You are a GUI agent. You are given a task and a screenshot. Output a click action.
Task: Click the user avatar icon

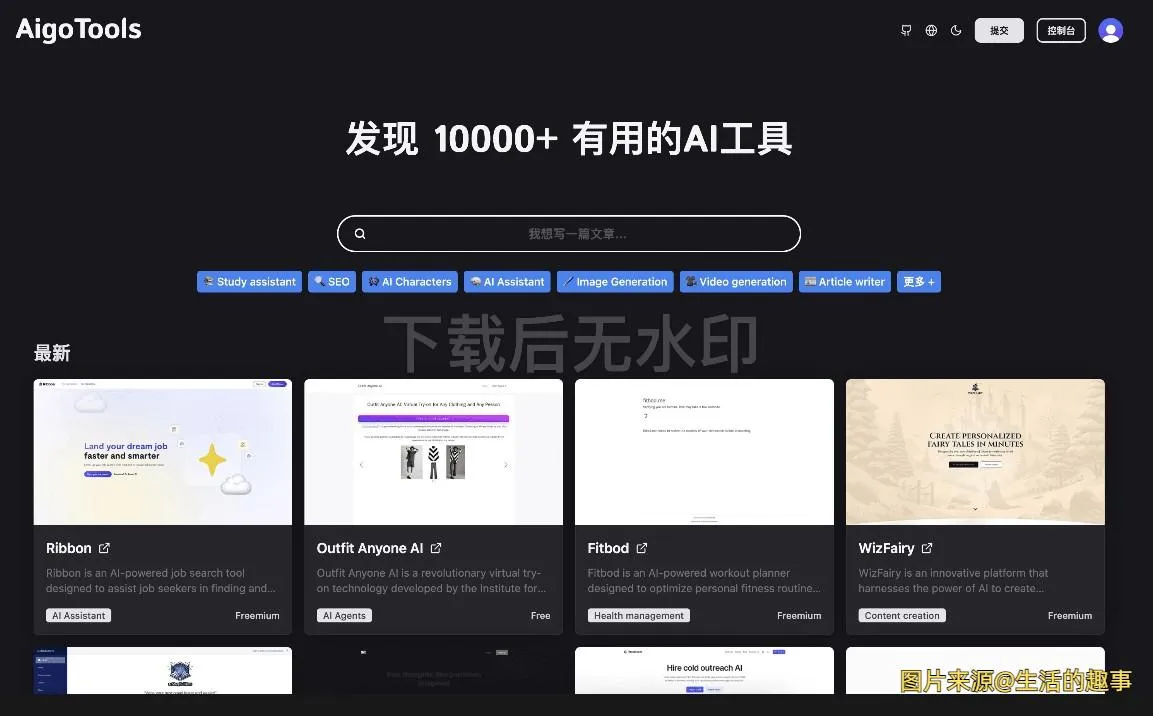click(1110, 30)
